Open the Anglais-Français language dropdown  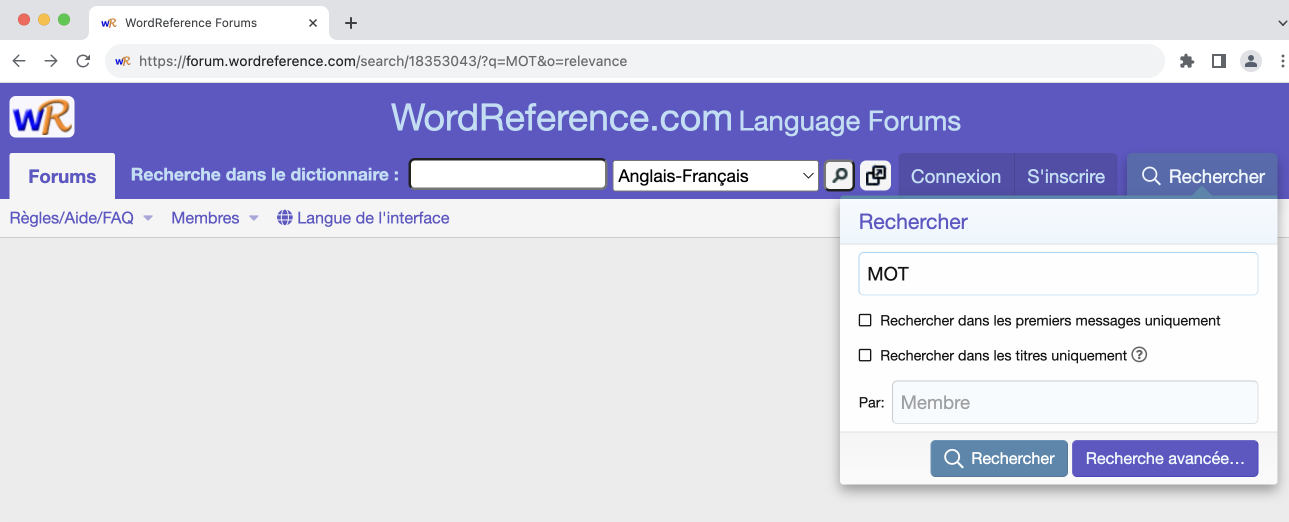[x=715, y=176]
